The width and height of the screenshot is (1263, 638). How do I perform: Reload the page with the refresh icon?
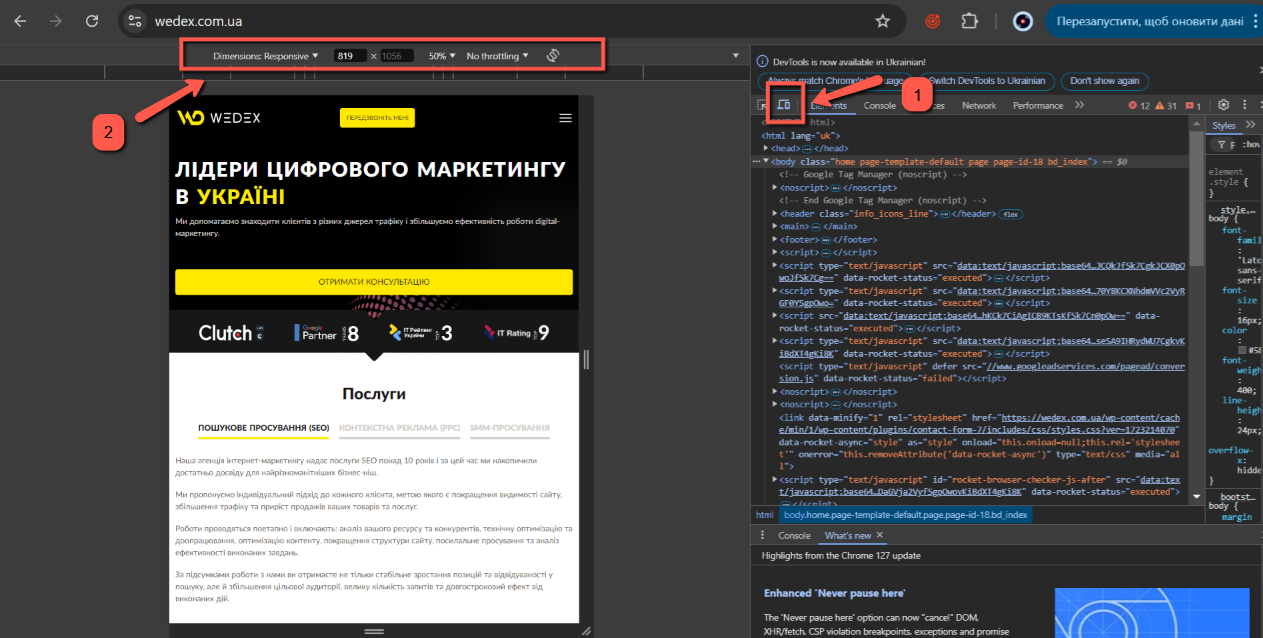[93, 21]
